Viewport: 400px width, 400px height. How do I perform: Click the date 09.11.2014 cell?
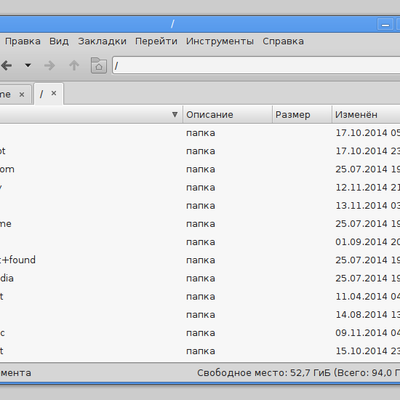367,333
